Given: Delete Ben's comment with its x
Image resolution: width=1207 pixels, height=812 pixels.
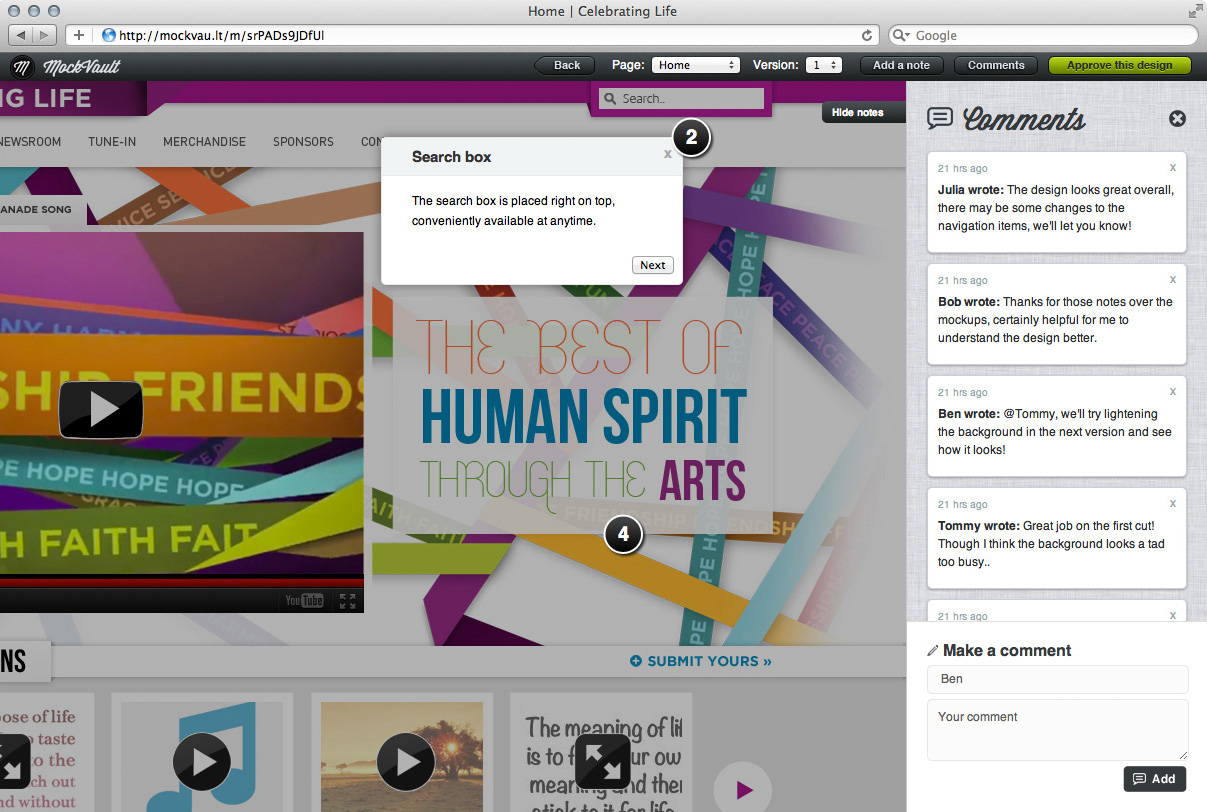Looking at the screenshot, I should pyautogui.click(x=1173, y=391).
